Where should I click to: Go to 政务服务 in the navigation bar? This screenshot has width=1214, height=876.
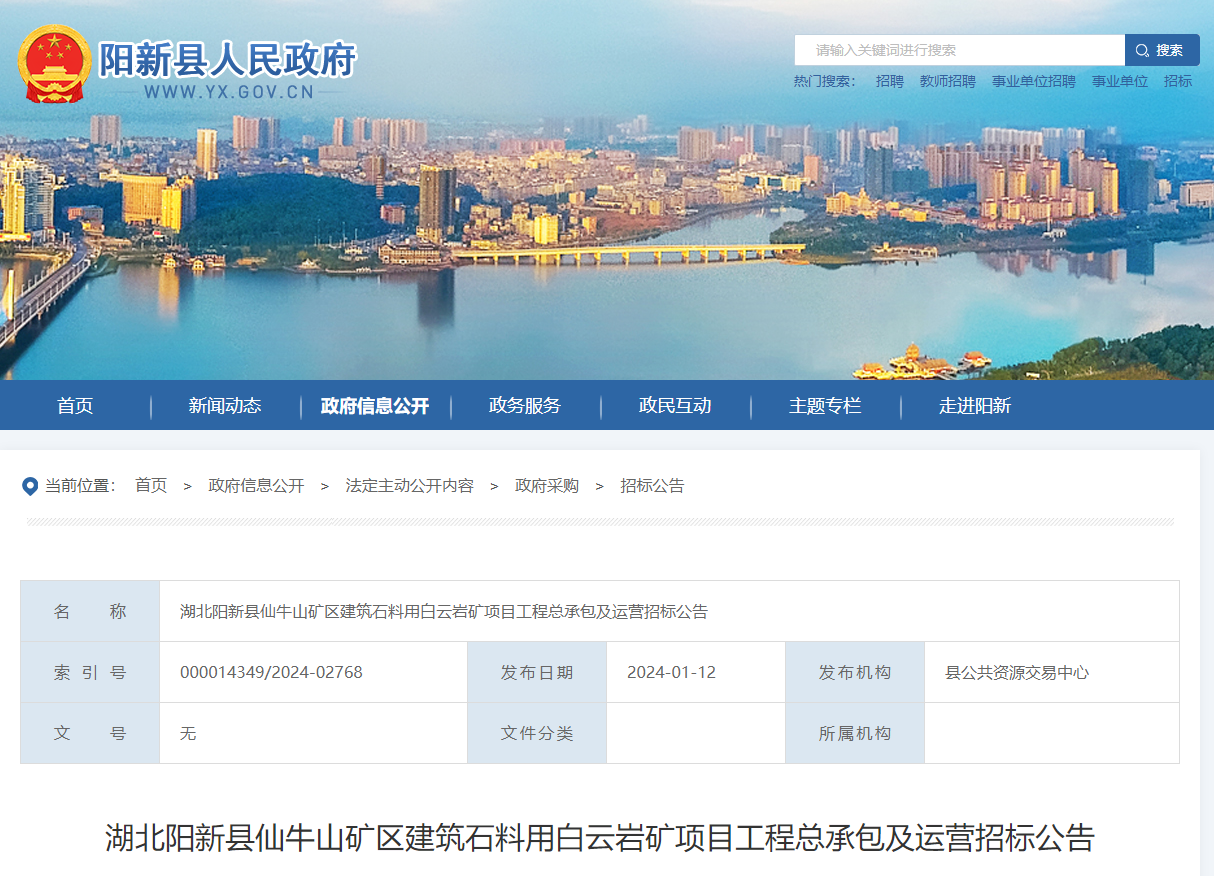525,405
